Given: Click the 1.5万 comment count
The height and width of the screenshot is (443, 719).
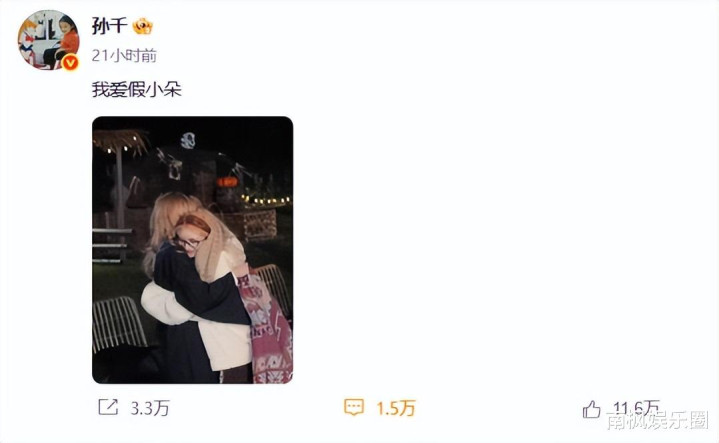Looking at the screenshot, I should pyautogui.click(x=396, y=408).
